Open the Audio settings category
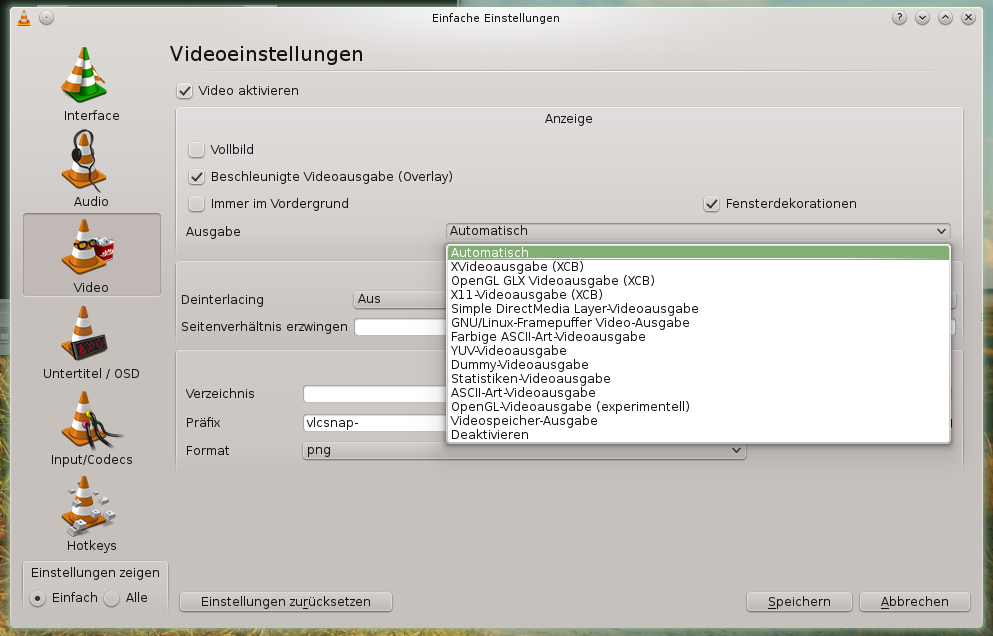Viewport: 993px width, 636px height. 91,170
